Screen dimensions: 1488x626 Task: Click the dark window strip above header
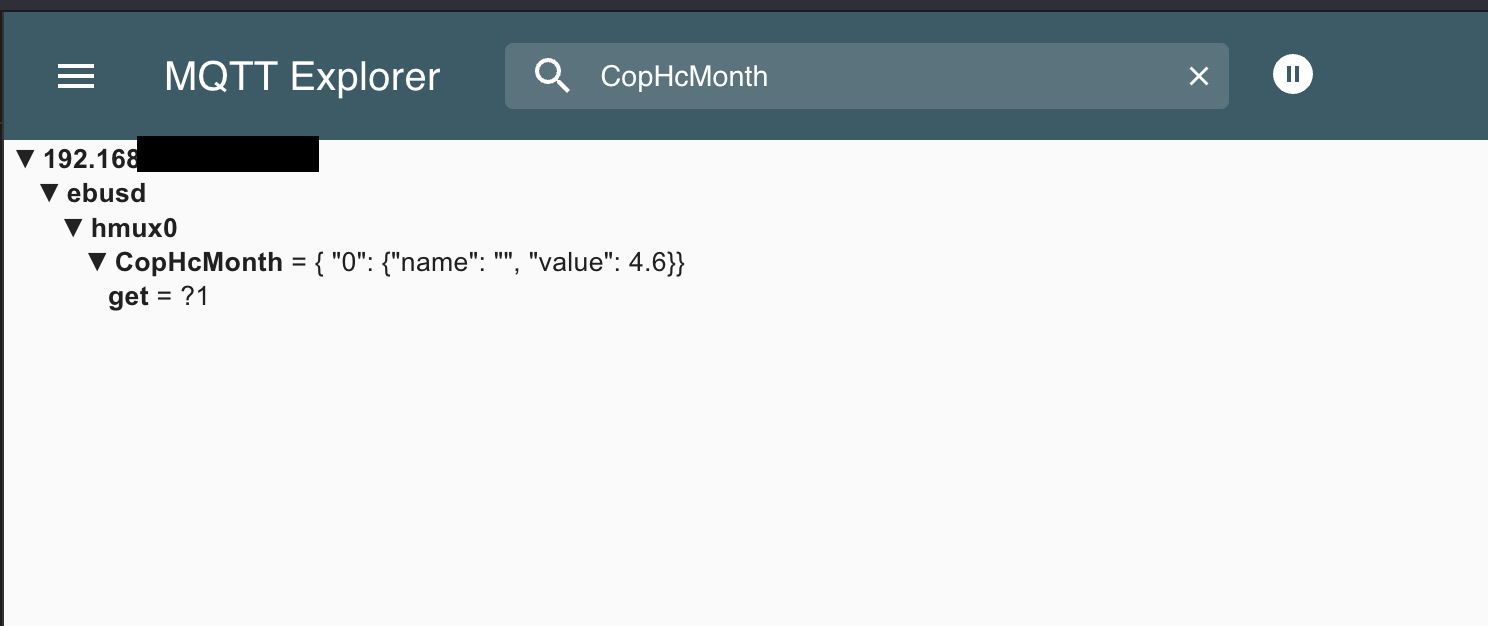click(x=744, y=5)
